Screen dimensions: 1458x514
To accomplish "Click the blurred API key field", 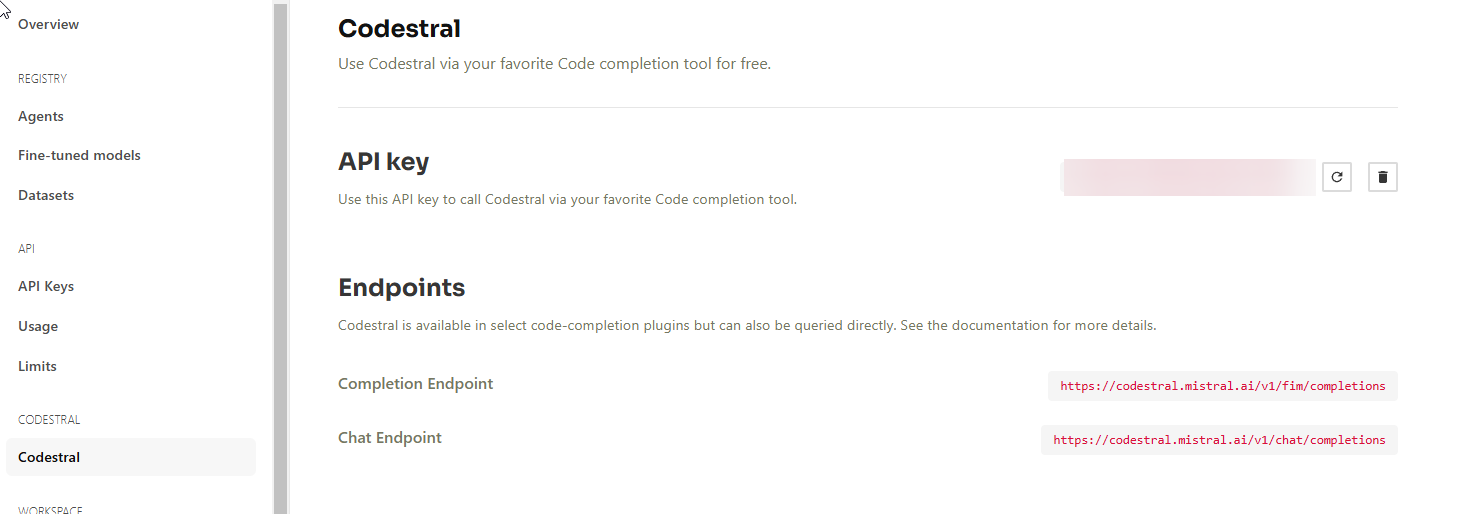I will pos(1188,177).
